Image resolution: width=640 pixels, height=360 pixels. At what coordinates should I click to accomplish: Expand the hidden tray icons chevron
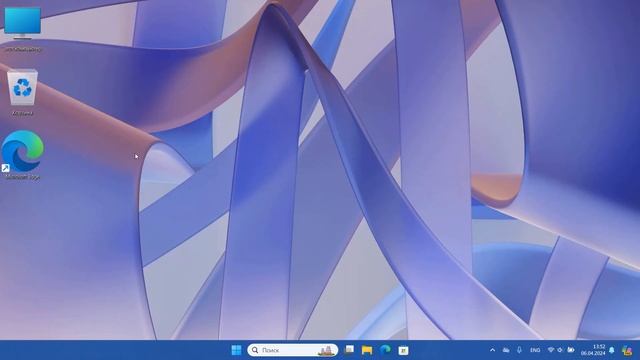click(492, 350)
